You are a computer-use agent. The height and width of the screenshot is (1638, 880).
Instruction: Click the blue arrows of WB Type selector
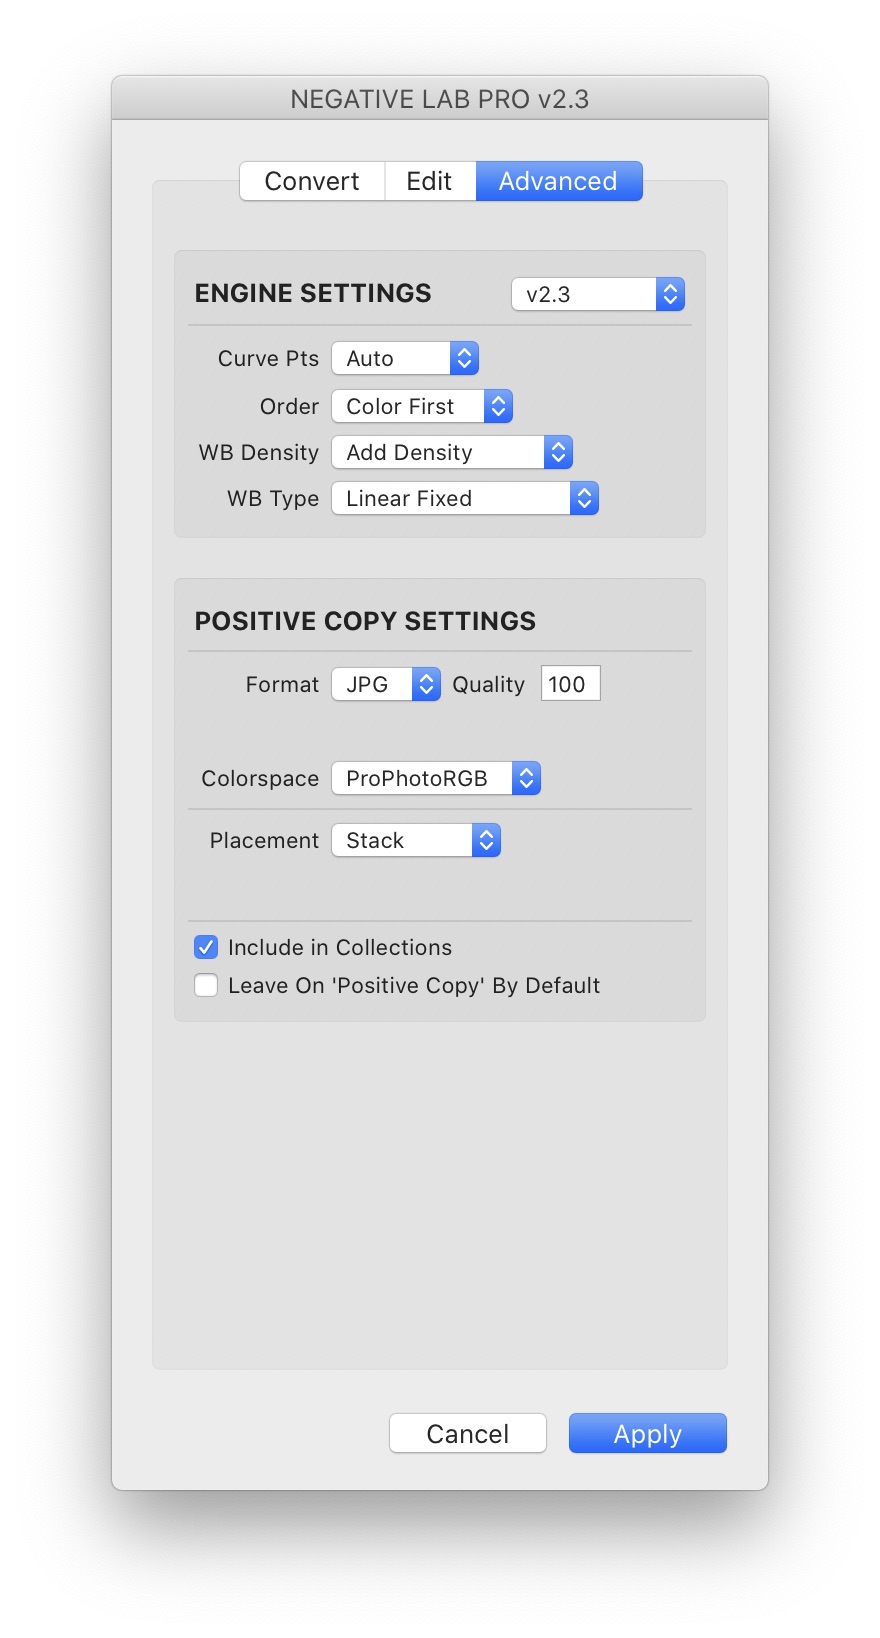pos(585,498)
